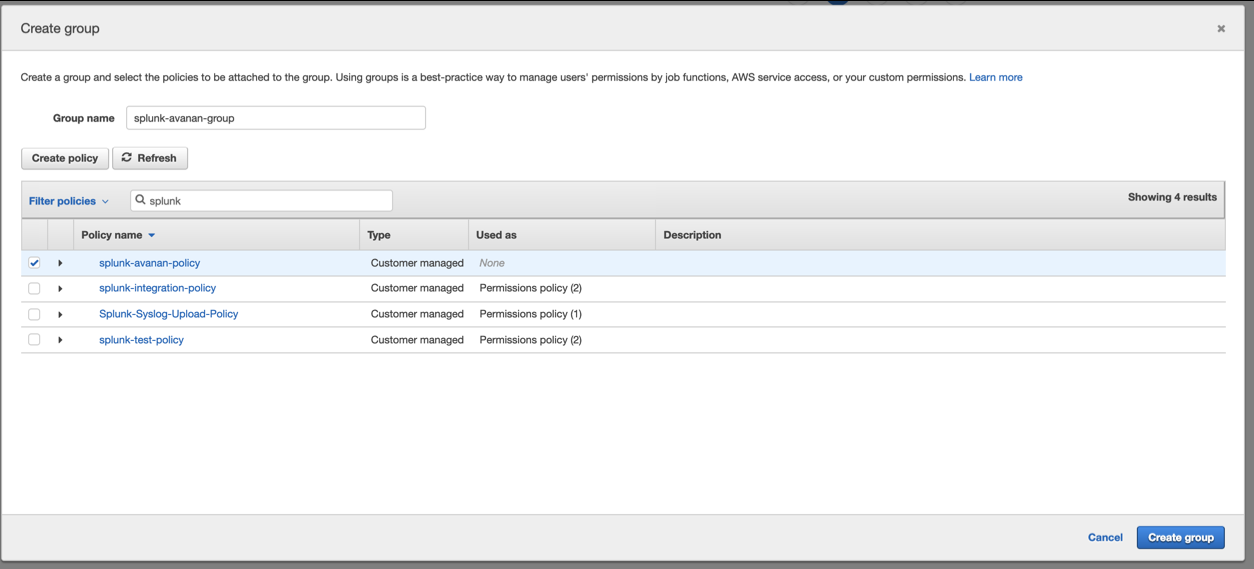This screenshot has width=1254, height=569.
Task: Close the Create group dialog
Action: click(x=1220, y=29)
